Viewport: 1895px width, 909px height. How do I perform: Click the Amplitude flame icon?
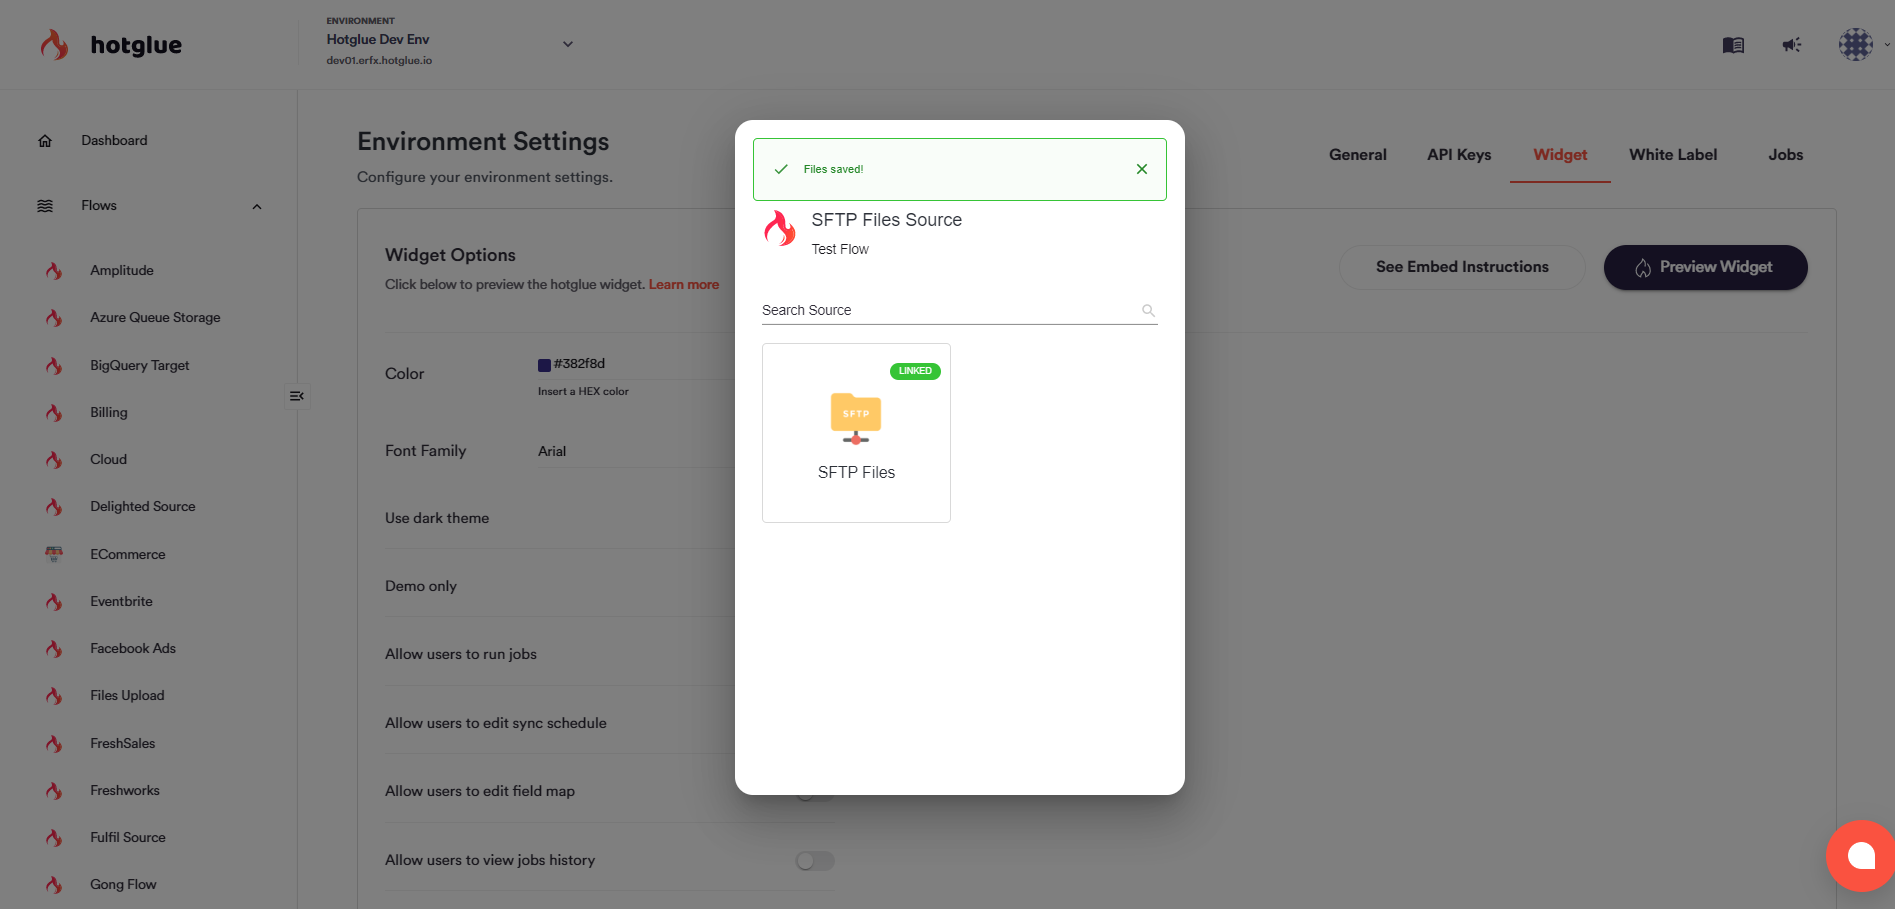tap(54, 271)
